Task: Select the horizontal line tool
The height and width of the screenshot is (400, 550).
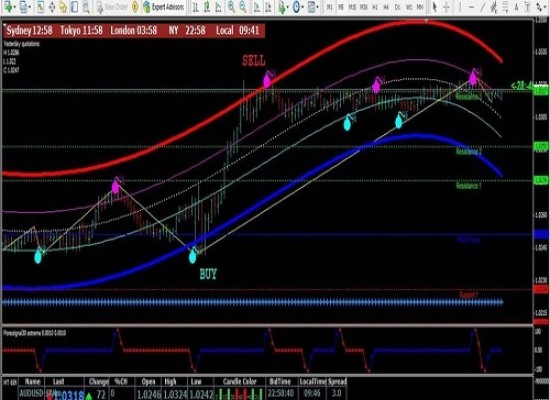Action: pyautogui.click(x=471, y=7)
